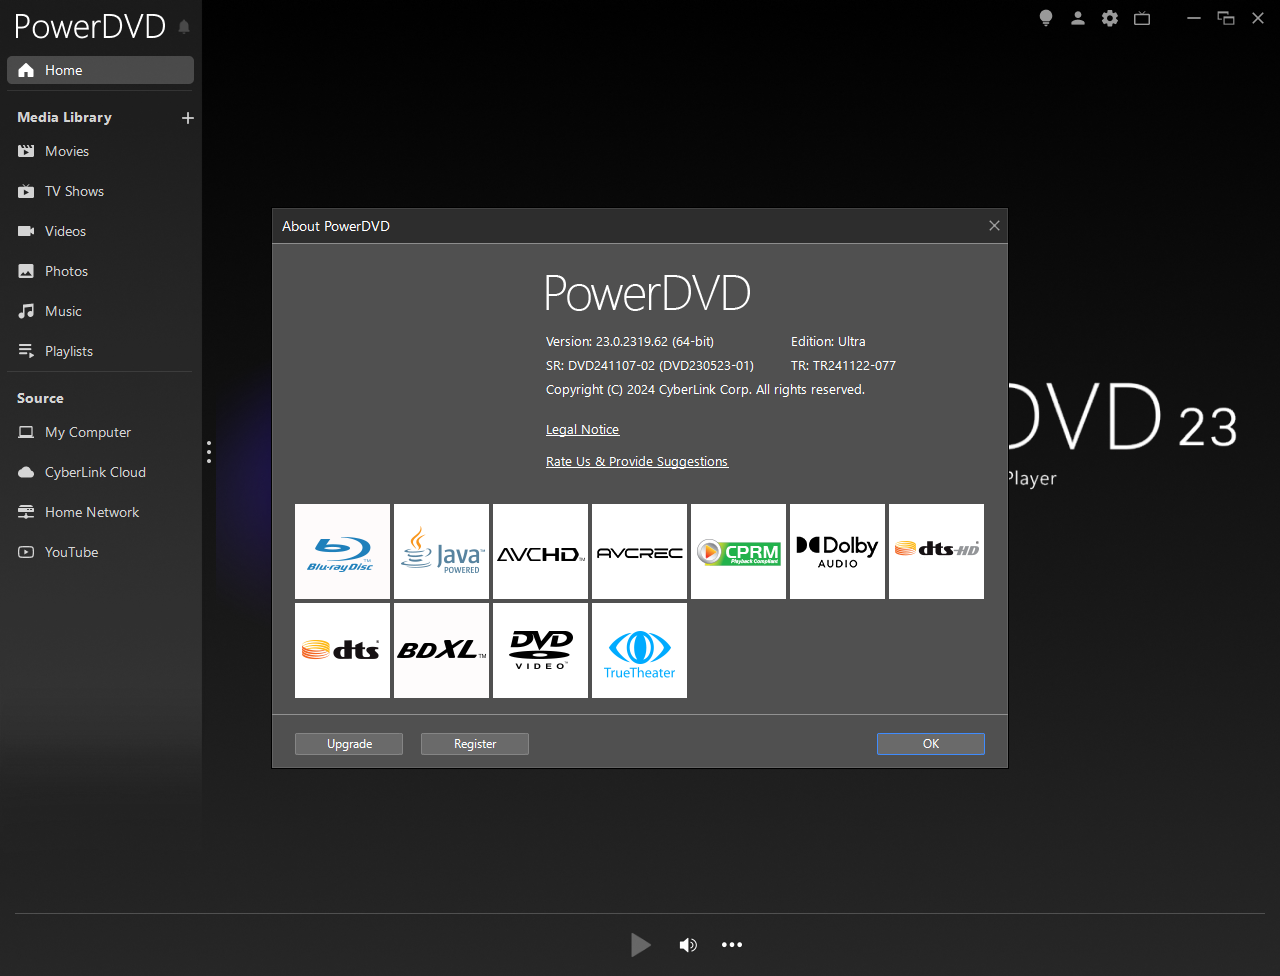The image size is (1280, 976).
Task: Open the user account icon
Action: [x=1078, y=18]
